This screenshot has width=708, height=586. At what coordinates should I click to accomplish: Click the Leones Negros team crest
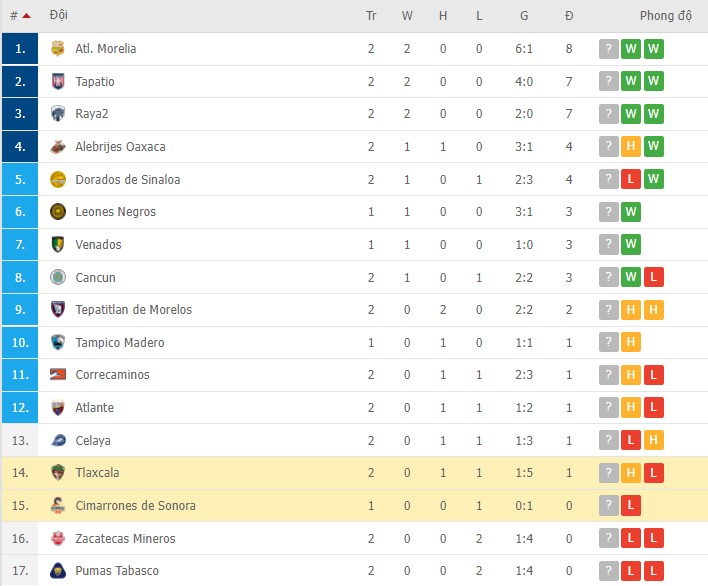coord(57,212)
